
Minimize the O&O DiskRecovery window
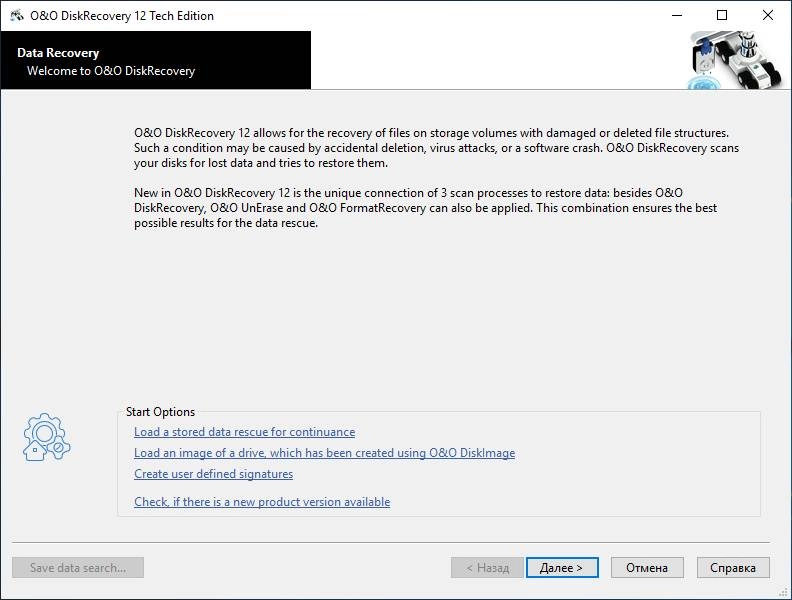(677, 16)
